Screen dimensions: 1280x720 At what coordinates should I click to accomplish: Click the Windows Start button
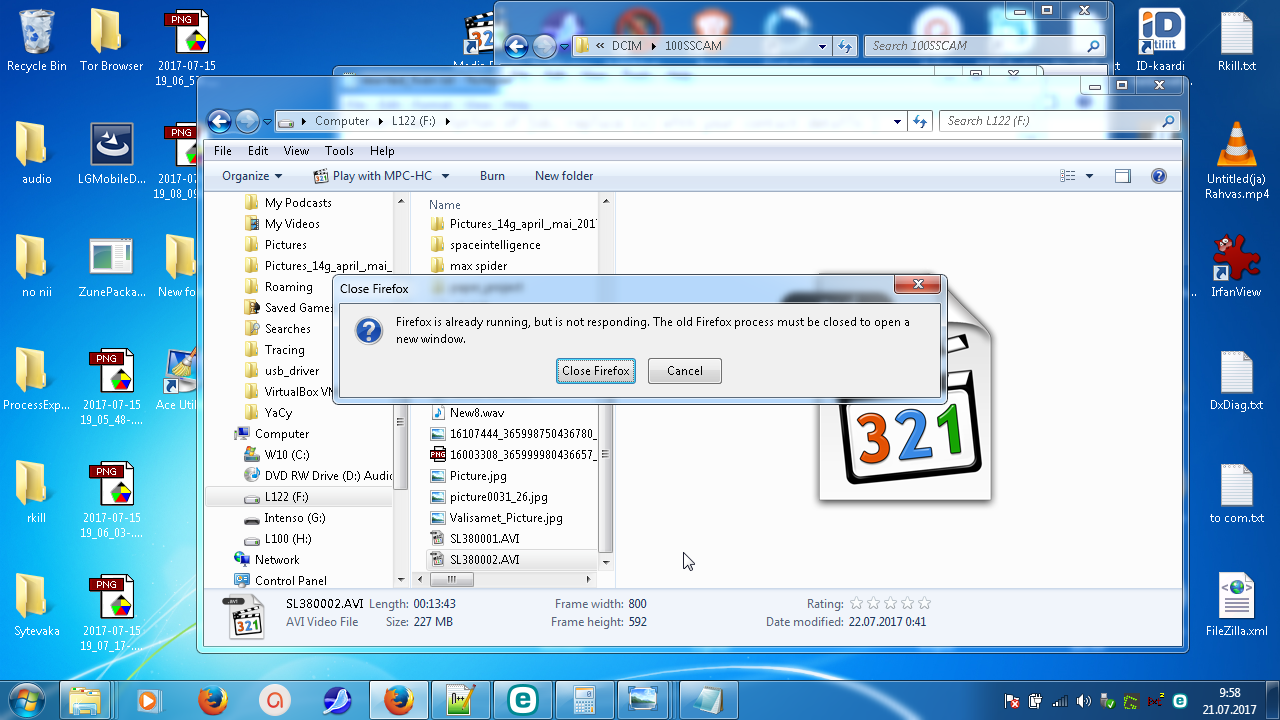pyautogui.click(x=26, y=699)
